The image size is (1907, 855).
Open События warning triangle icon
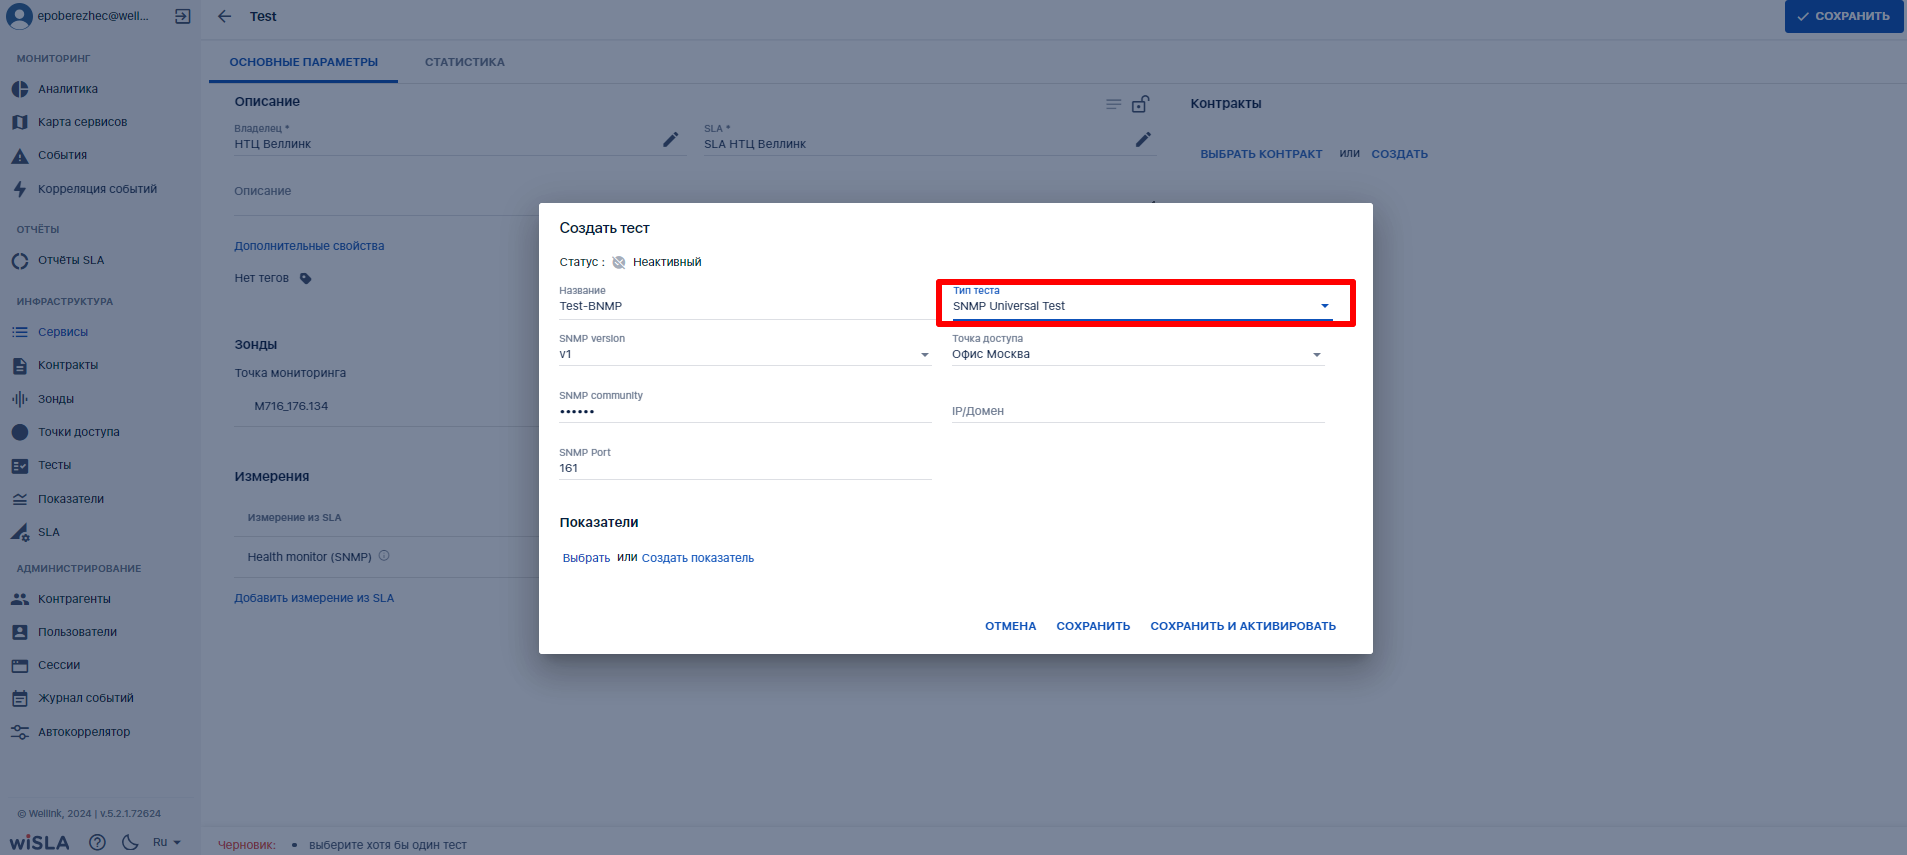click(x=20, y=156)
